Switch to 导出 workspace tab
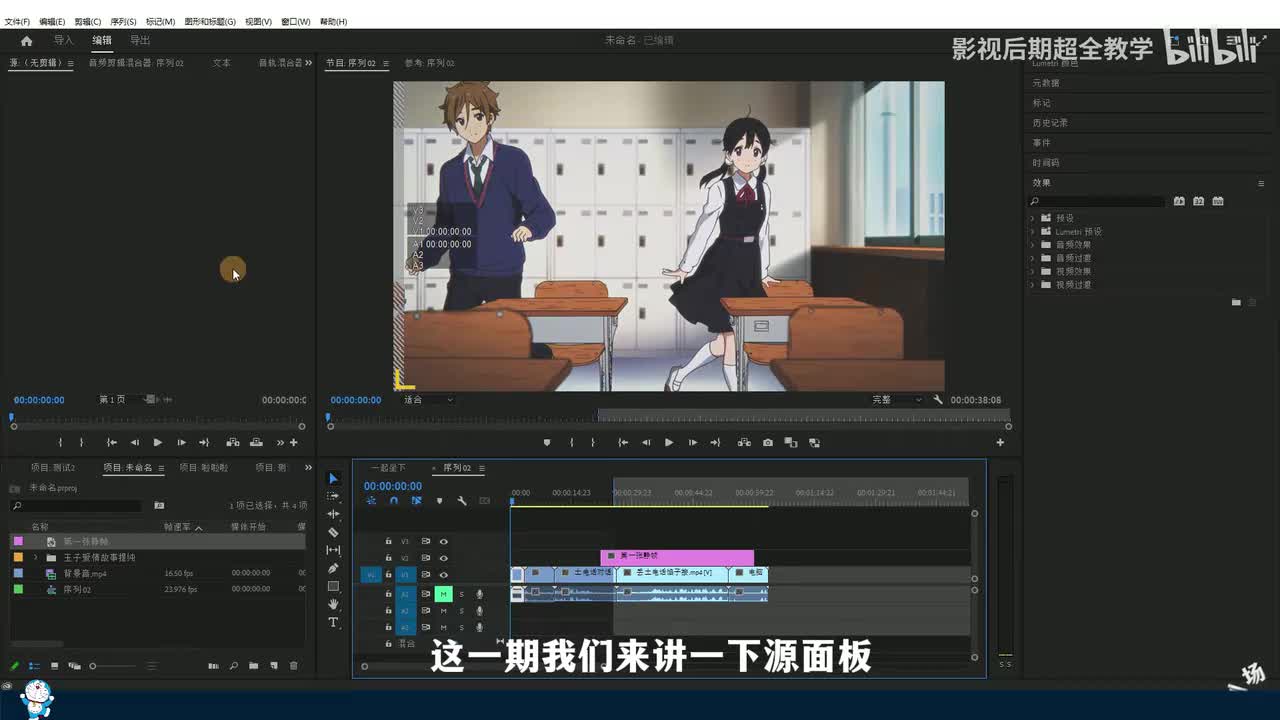Viewport: 1280px width, 720px height. coord(140,40)
